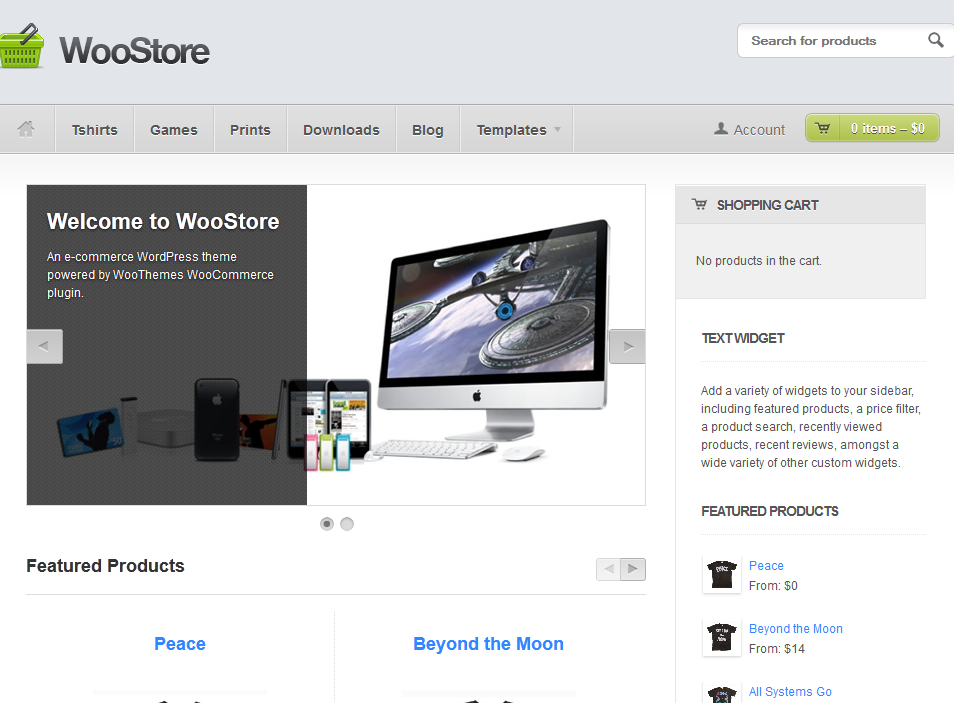Click the magnifying glass search icon
Screen dimensions: 954x703
click(x=936, y=40)
